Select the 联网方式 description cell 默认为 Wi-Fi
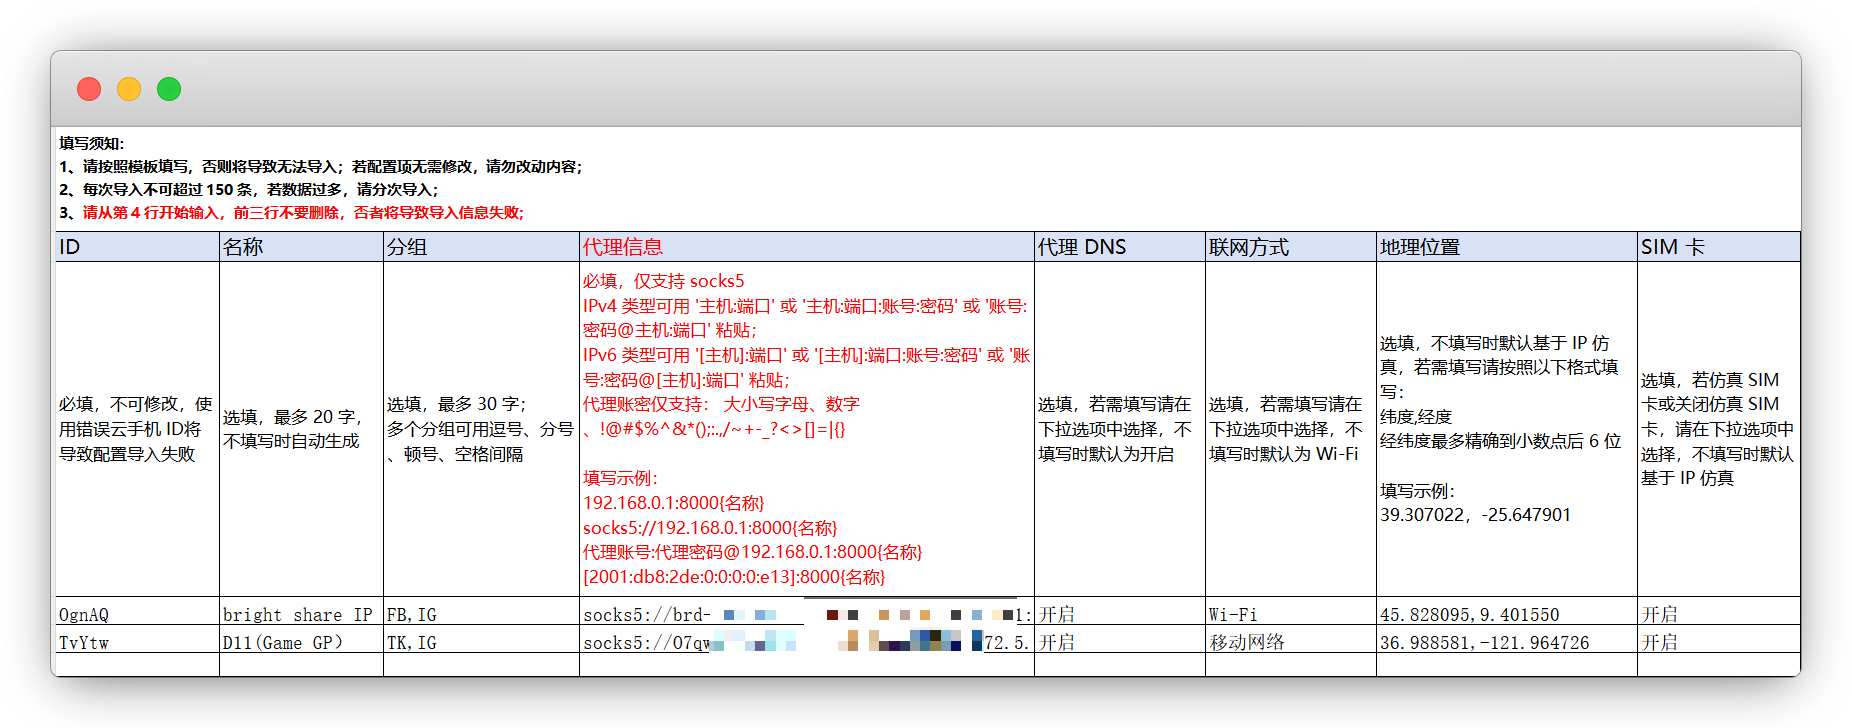The width and height of the screenshot is (1852, 728). point(1291,429)
